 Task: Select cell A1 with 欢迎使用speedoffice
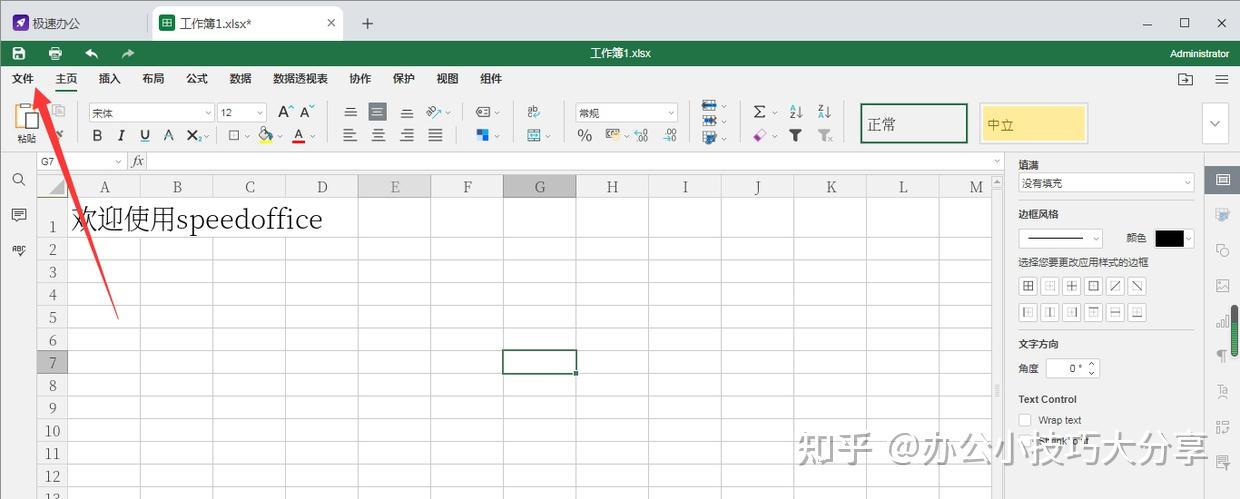pyautogui.click(x=104, y=218)
